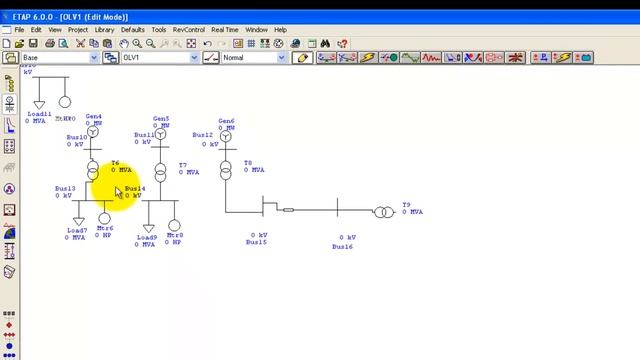Click the Paste clipboard icon
The width and height of the screenshot is (640, 360).
107,43
